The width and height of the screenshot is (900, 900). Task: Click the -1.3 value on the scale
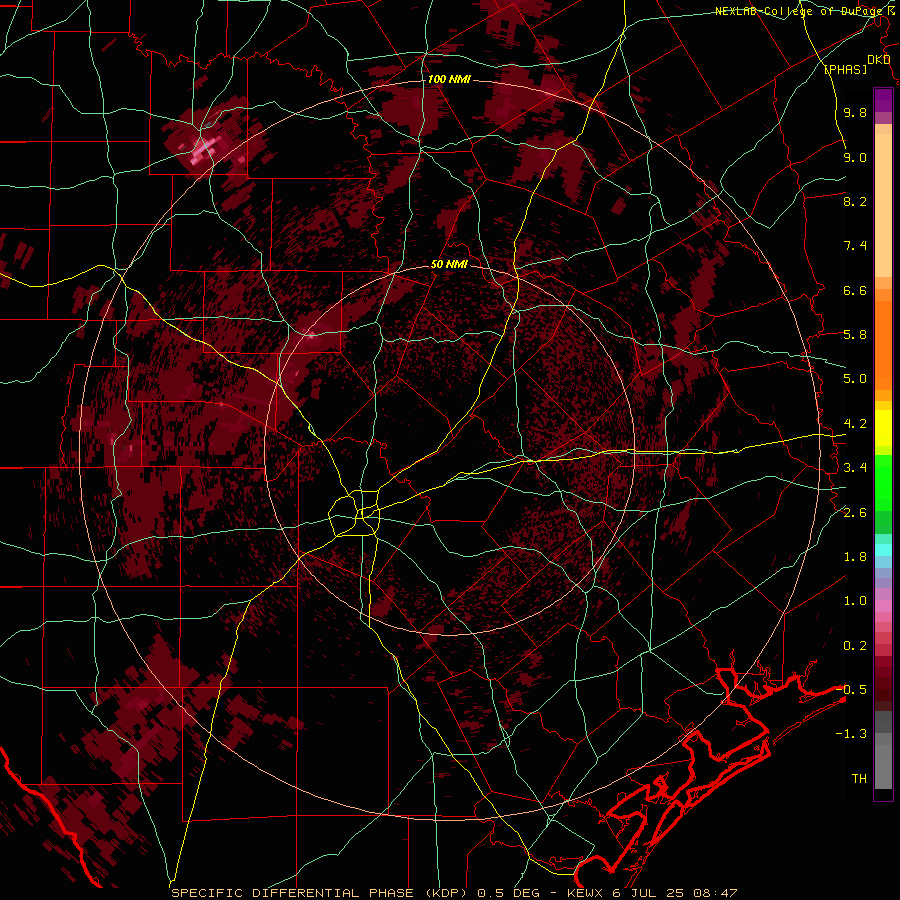click(x=852, y=734)
